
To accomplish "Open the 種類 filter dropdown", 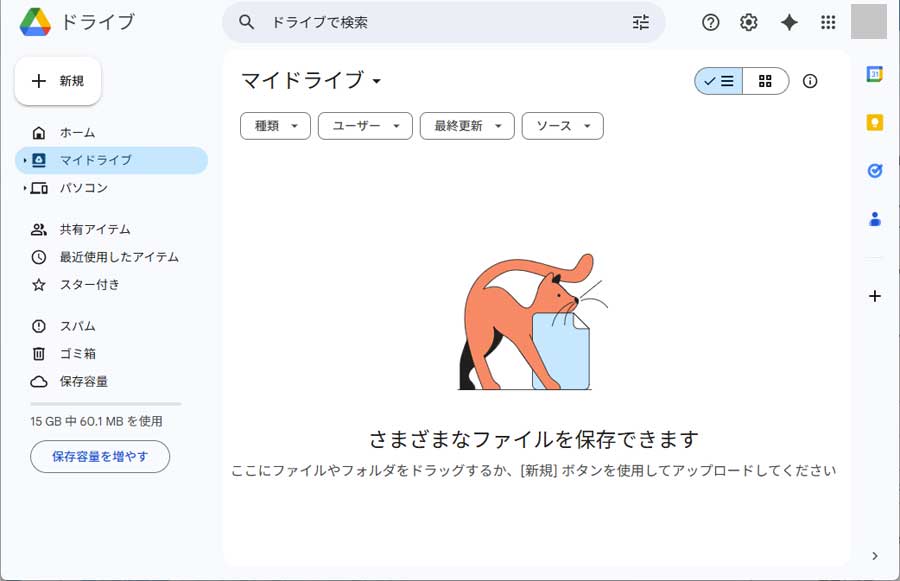I will (x=275, y=126).
